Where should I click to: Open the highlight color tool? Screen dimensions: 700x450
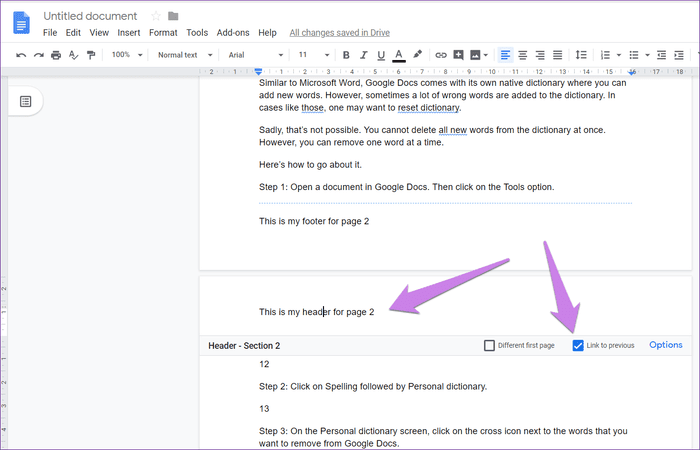click(x=417, y=54)
